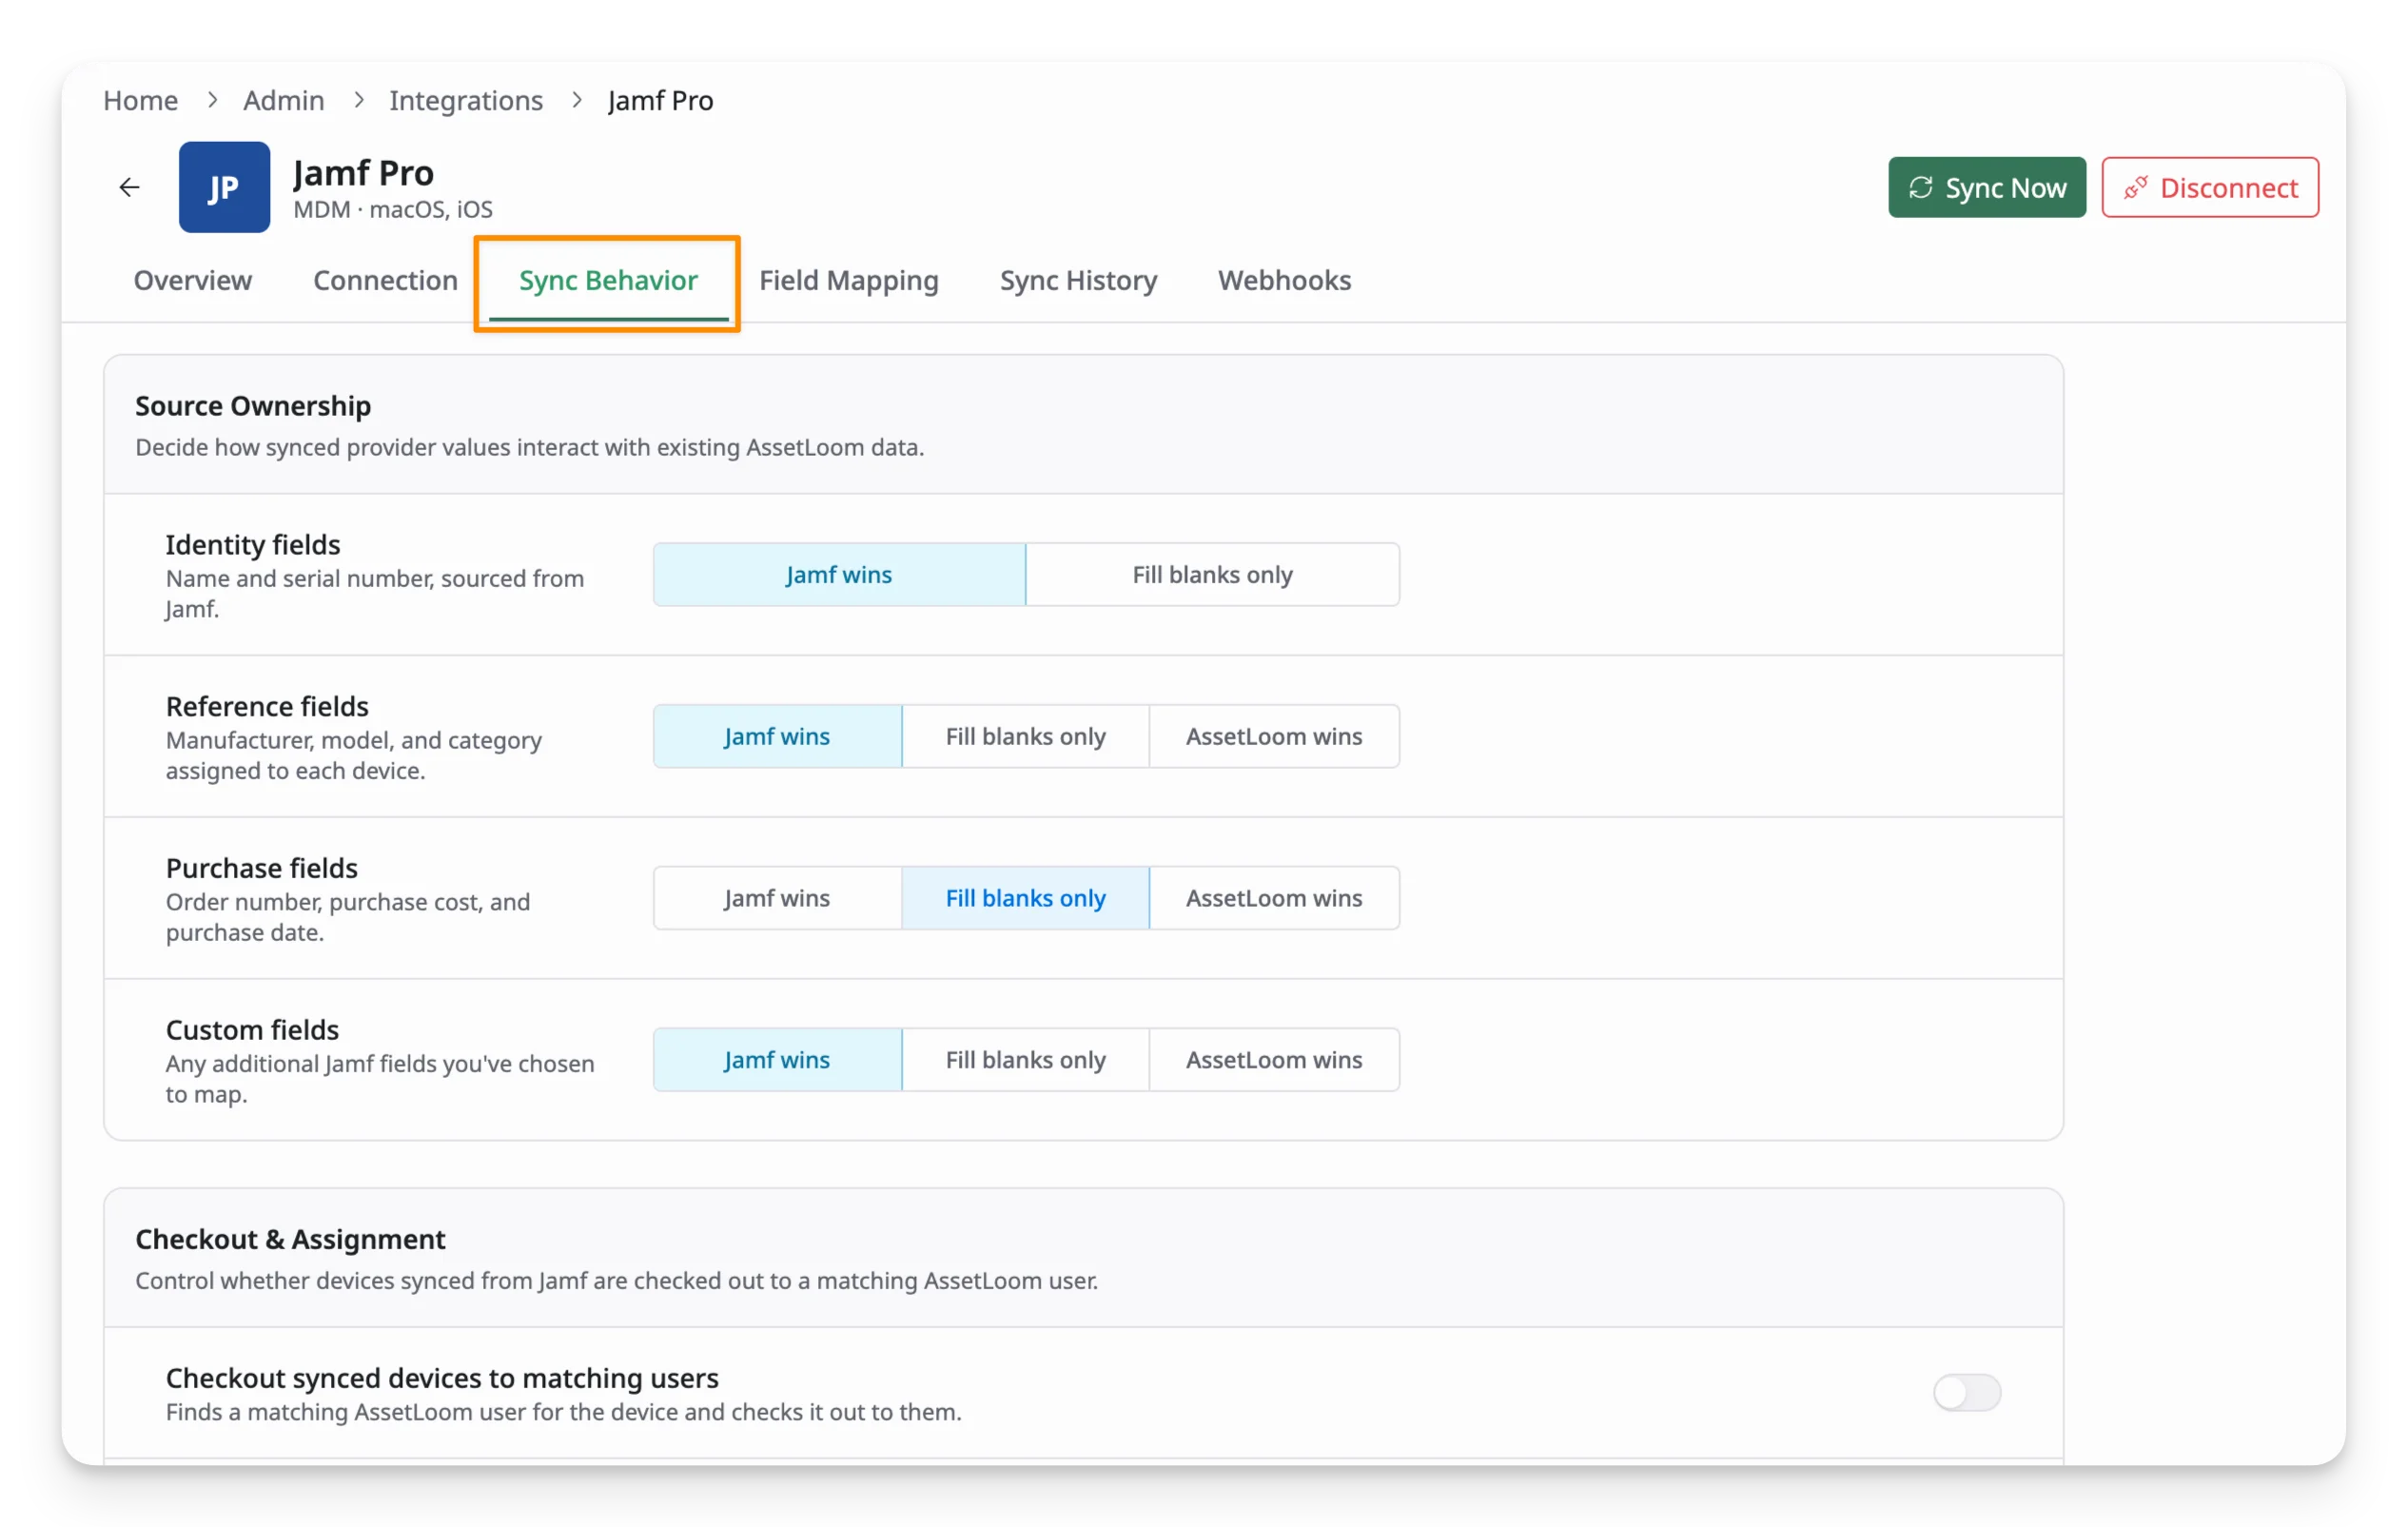Enable Checkout synced devices to matching users toggle
2408x1527 pixels.
(1967, 1392)
